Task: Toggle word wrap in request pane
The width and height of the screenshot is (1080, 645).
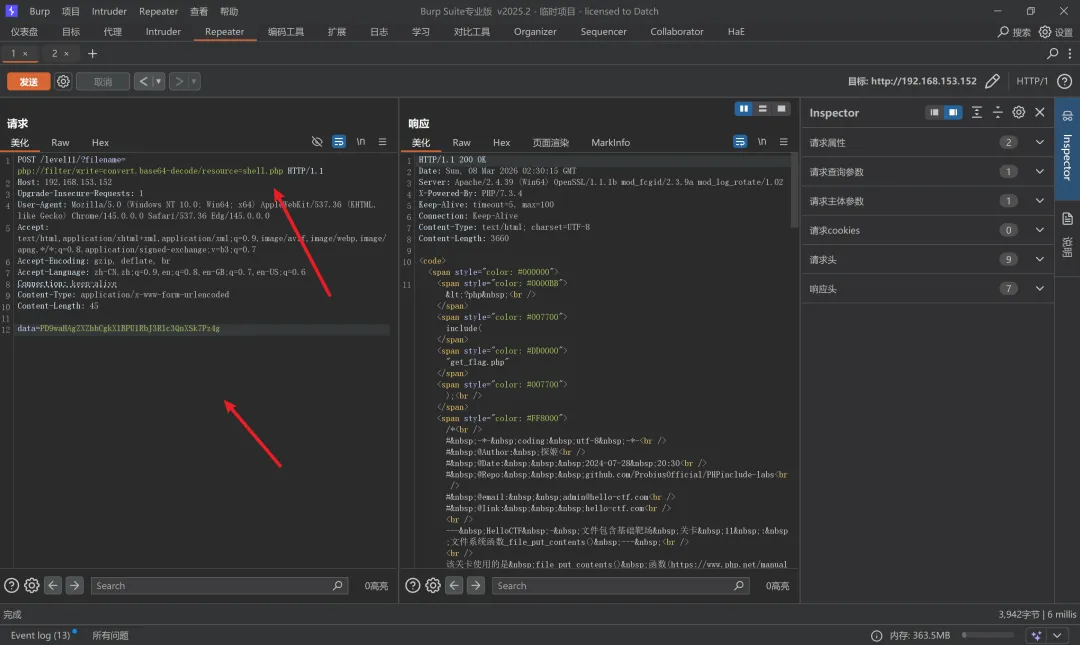Action: (339, 141)
